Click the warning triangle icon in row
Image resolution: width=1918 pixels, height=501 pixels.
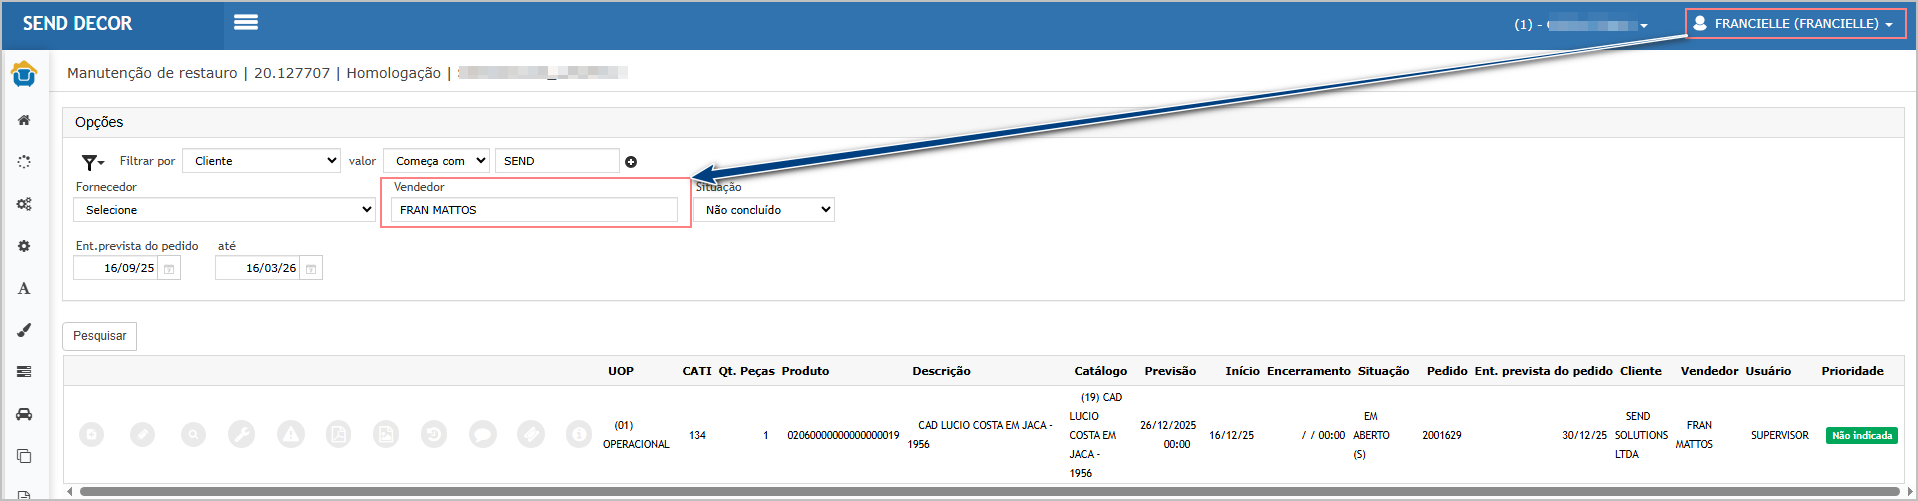(x=290, y=434)
